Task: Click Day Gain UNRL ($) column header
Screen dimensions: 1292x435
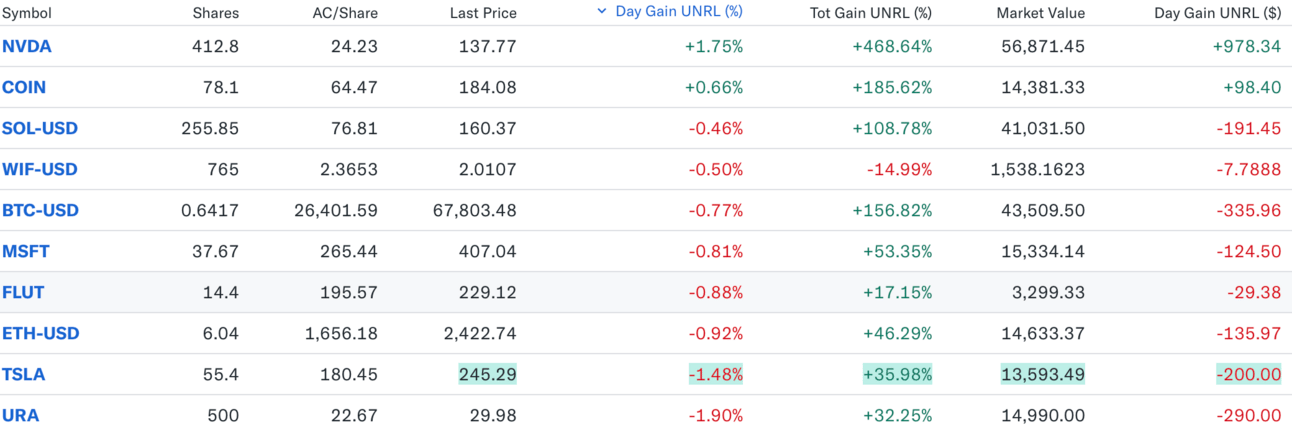Action: point(1217,13)
